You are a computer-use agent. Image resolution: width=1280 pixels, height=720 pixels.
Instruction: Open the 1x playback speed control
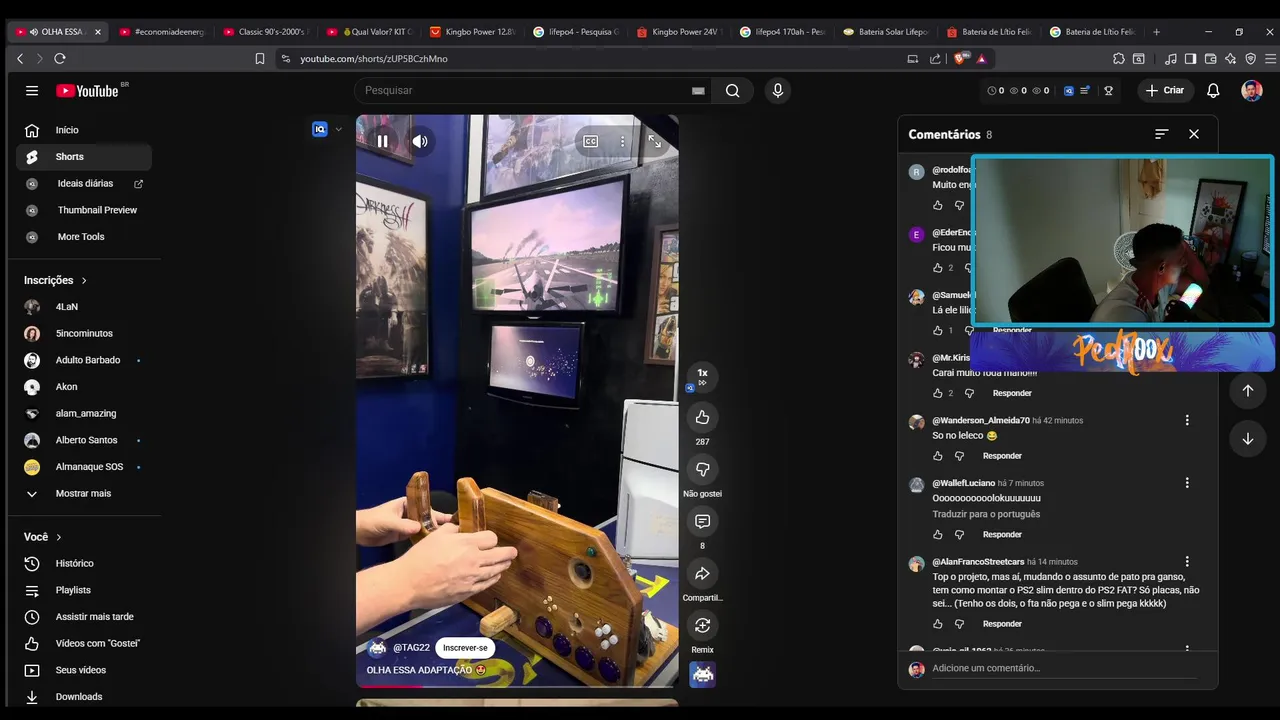point(702,376)
